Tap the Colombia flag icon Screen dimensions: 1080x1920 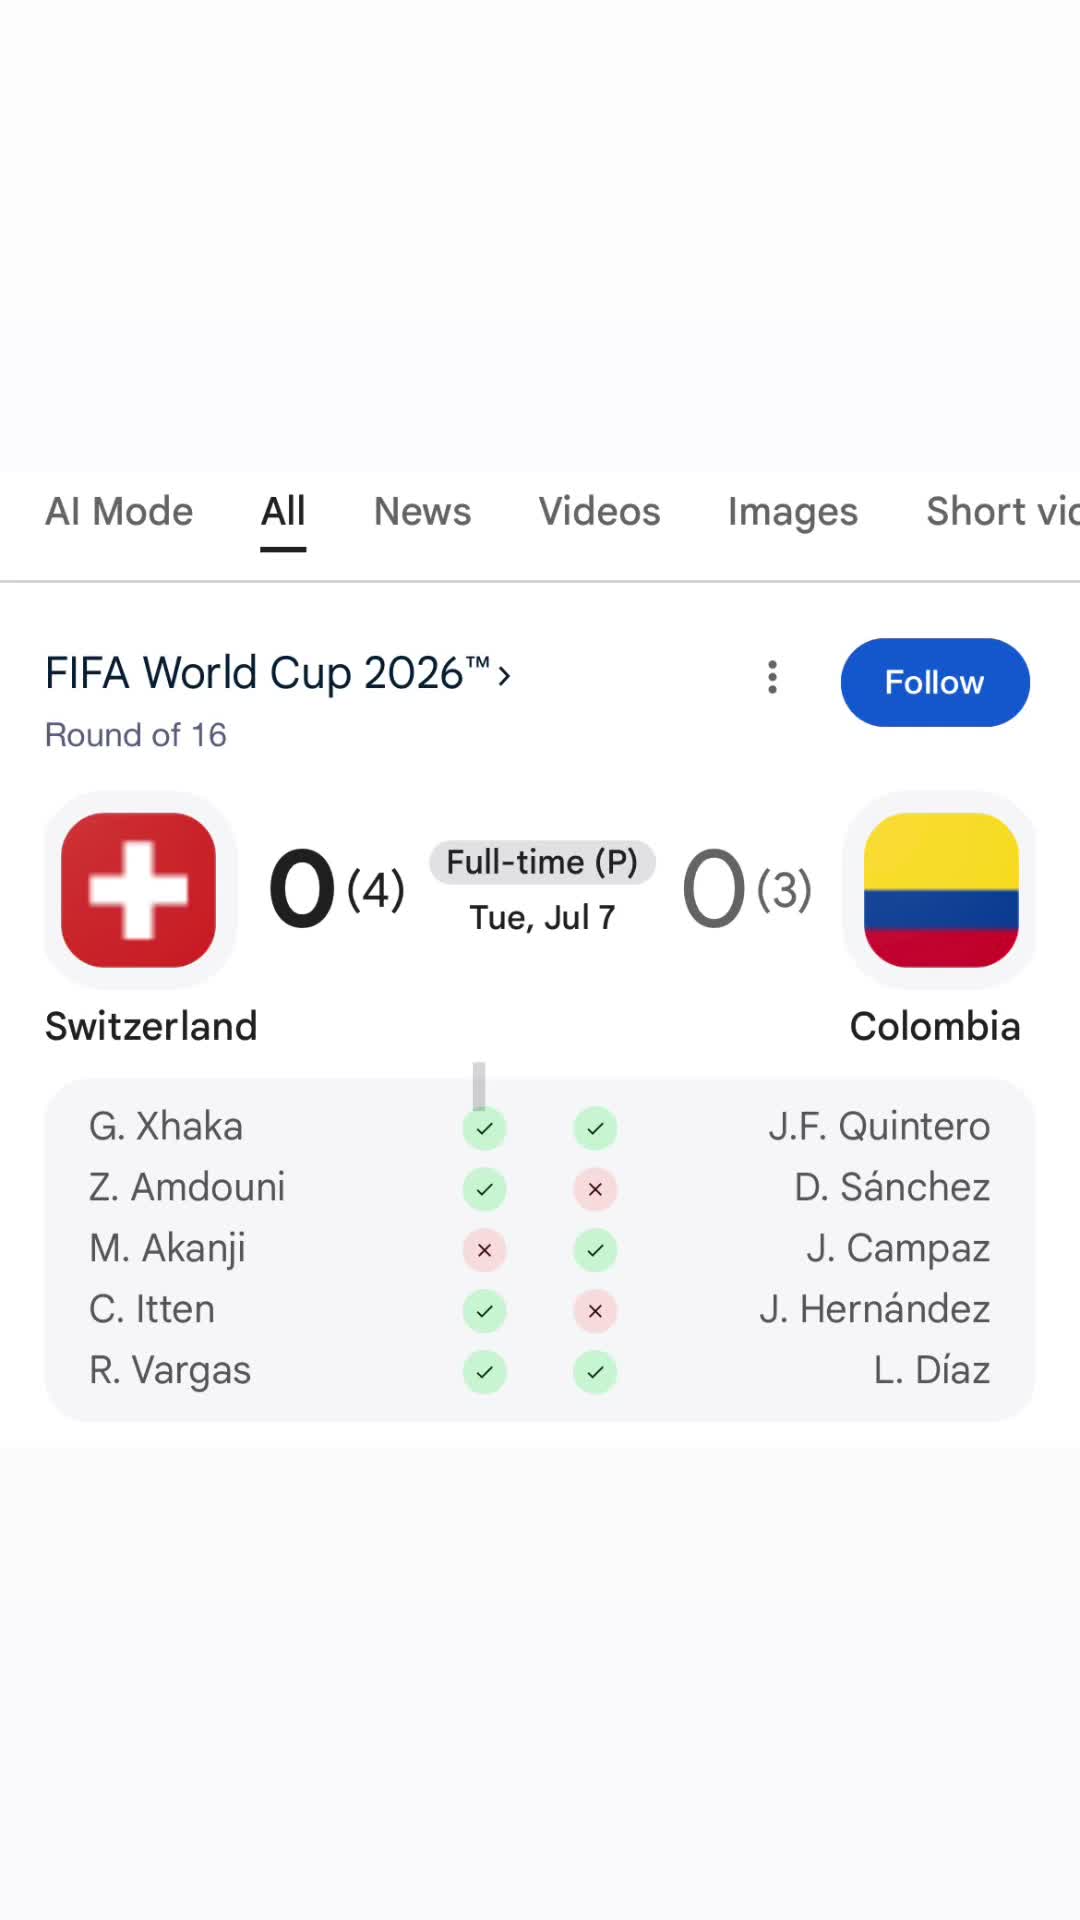tap(941, 890)
